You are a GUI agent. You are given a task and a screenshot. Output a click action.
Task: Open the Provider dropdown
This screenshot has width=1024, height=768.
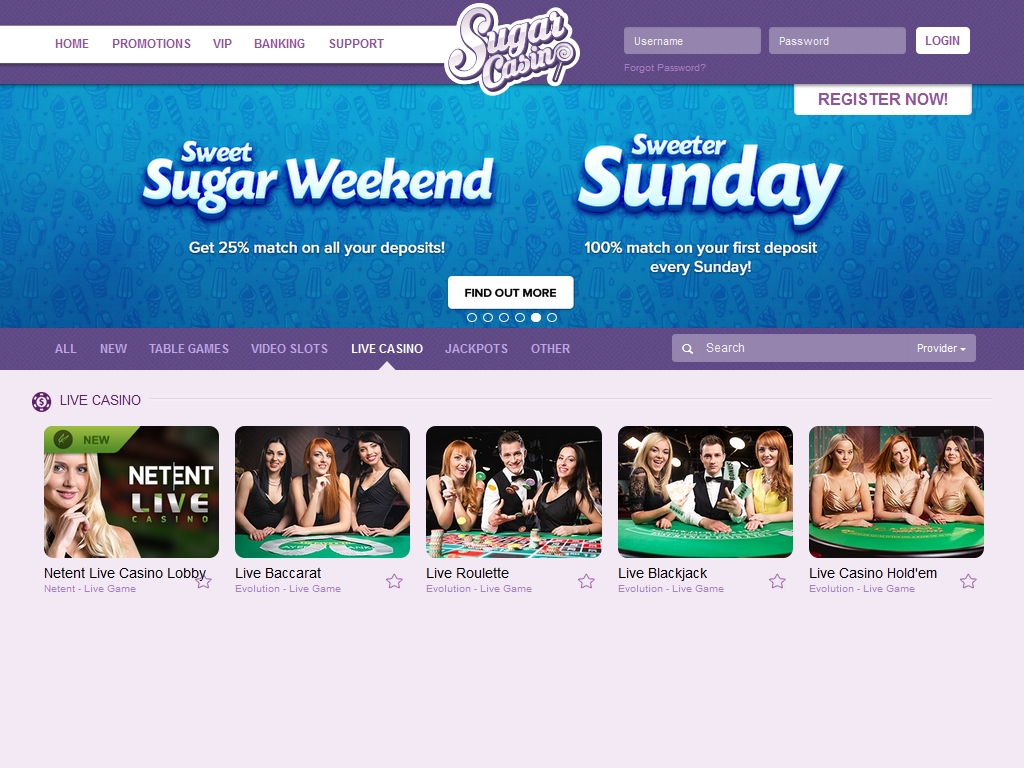click(x=941, y=348)
